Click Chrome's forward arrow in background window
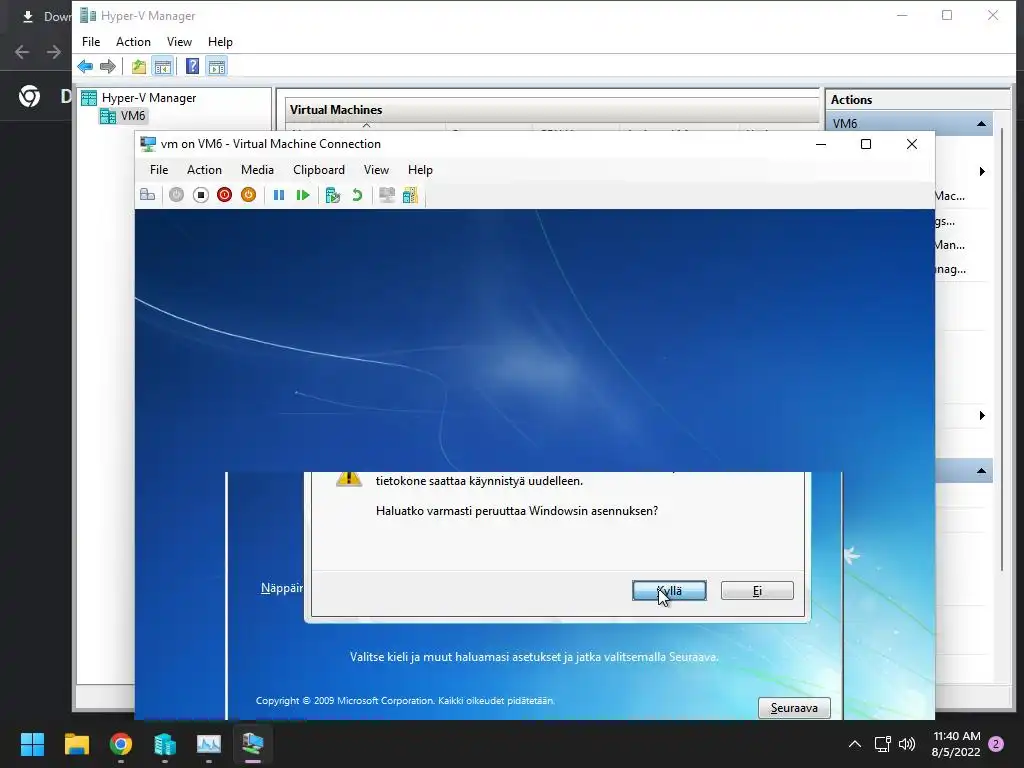Viewport: 1024px width, 768px height. tap(54, 52)
